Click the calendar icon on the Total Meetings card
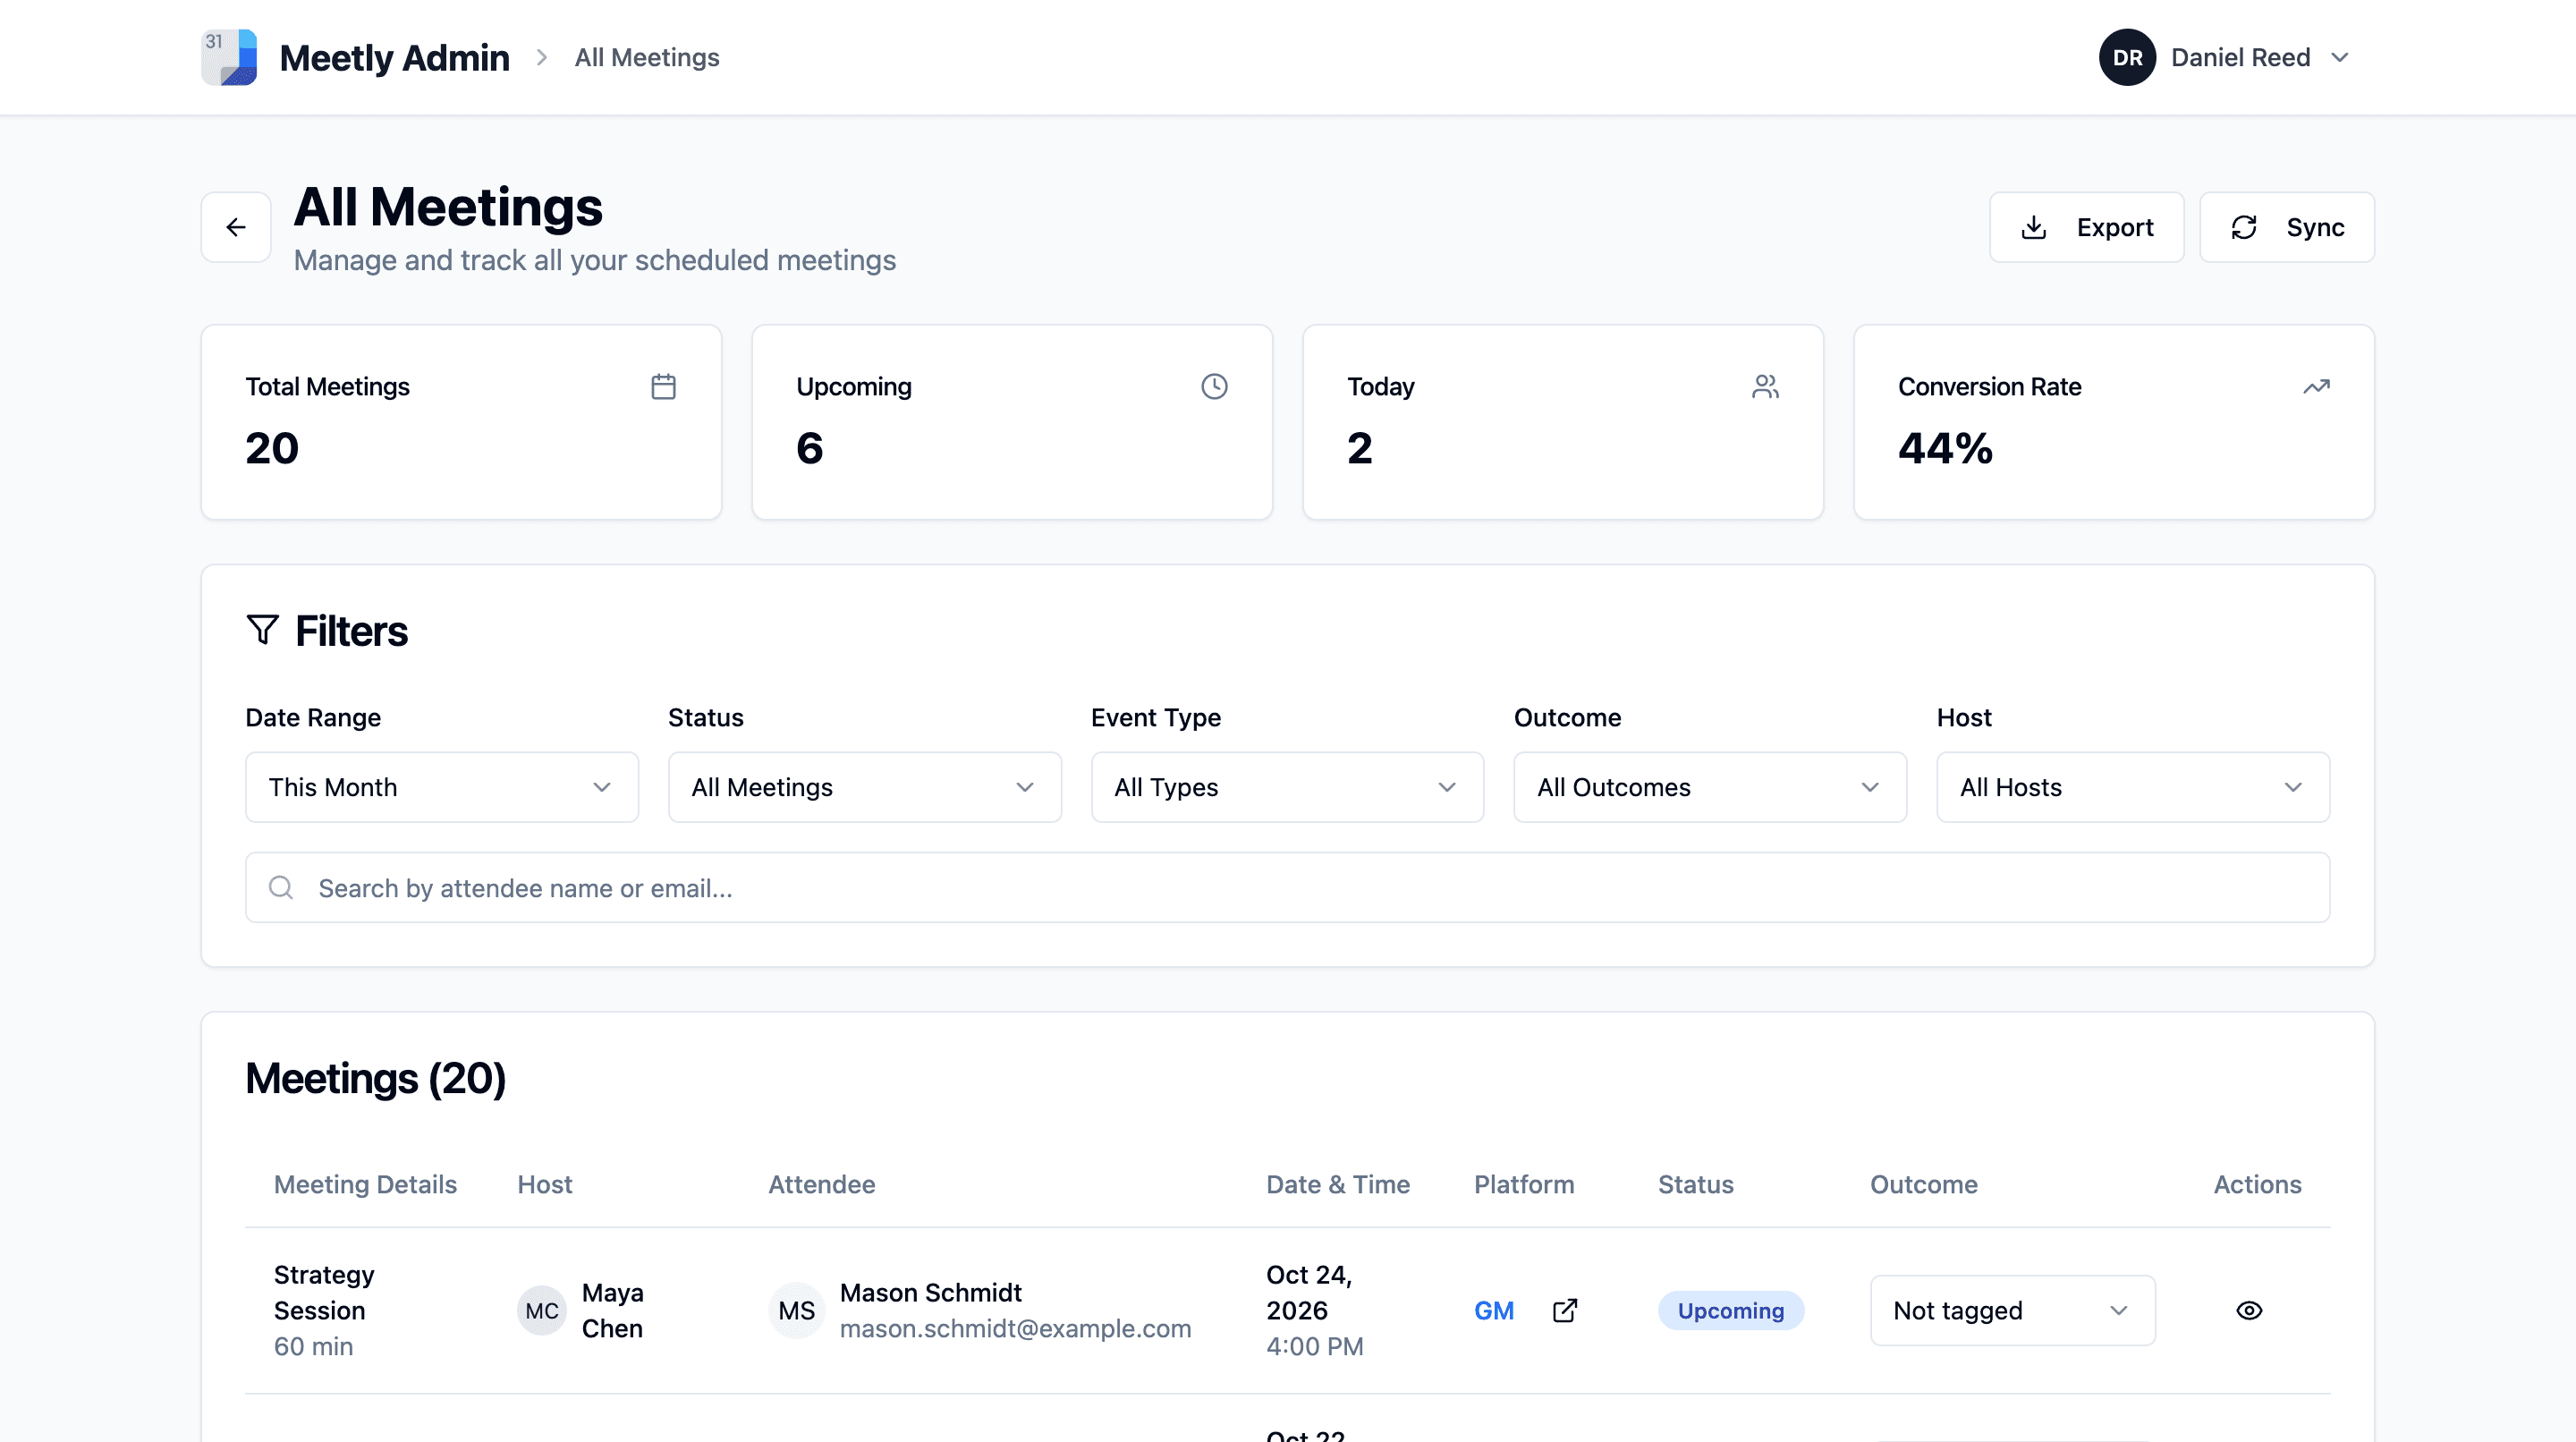Viewport: 2576px width, 1442px height. (663, 386)
